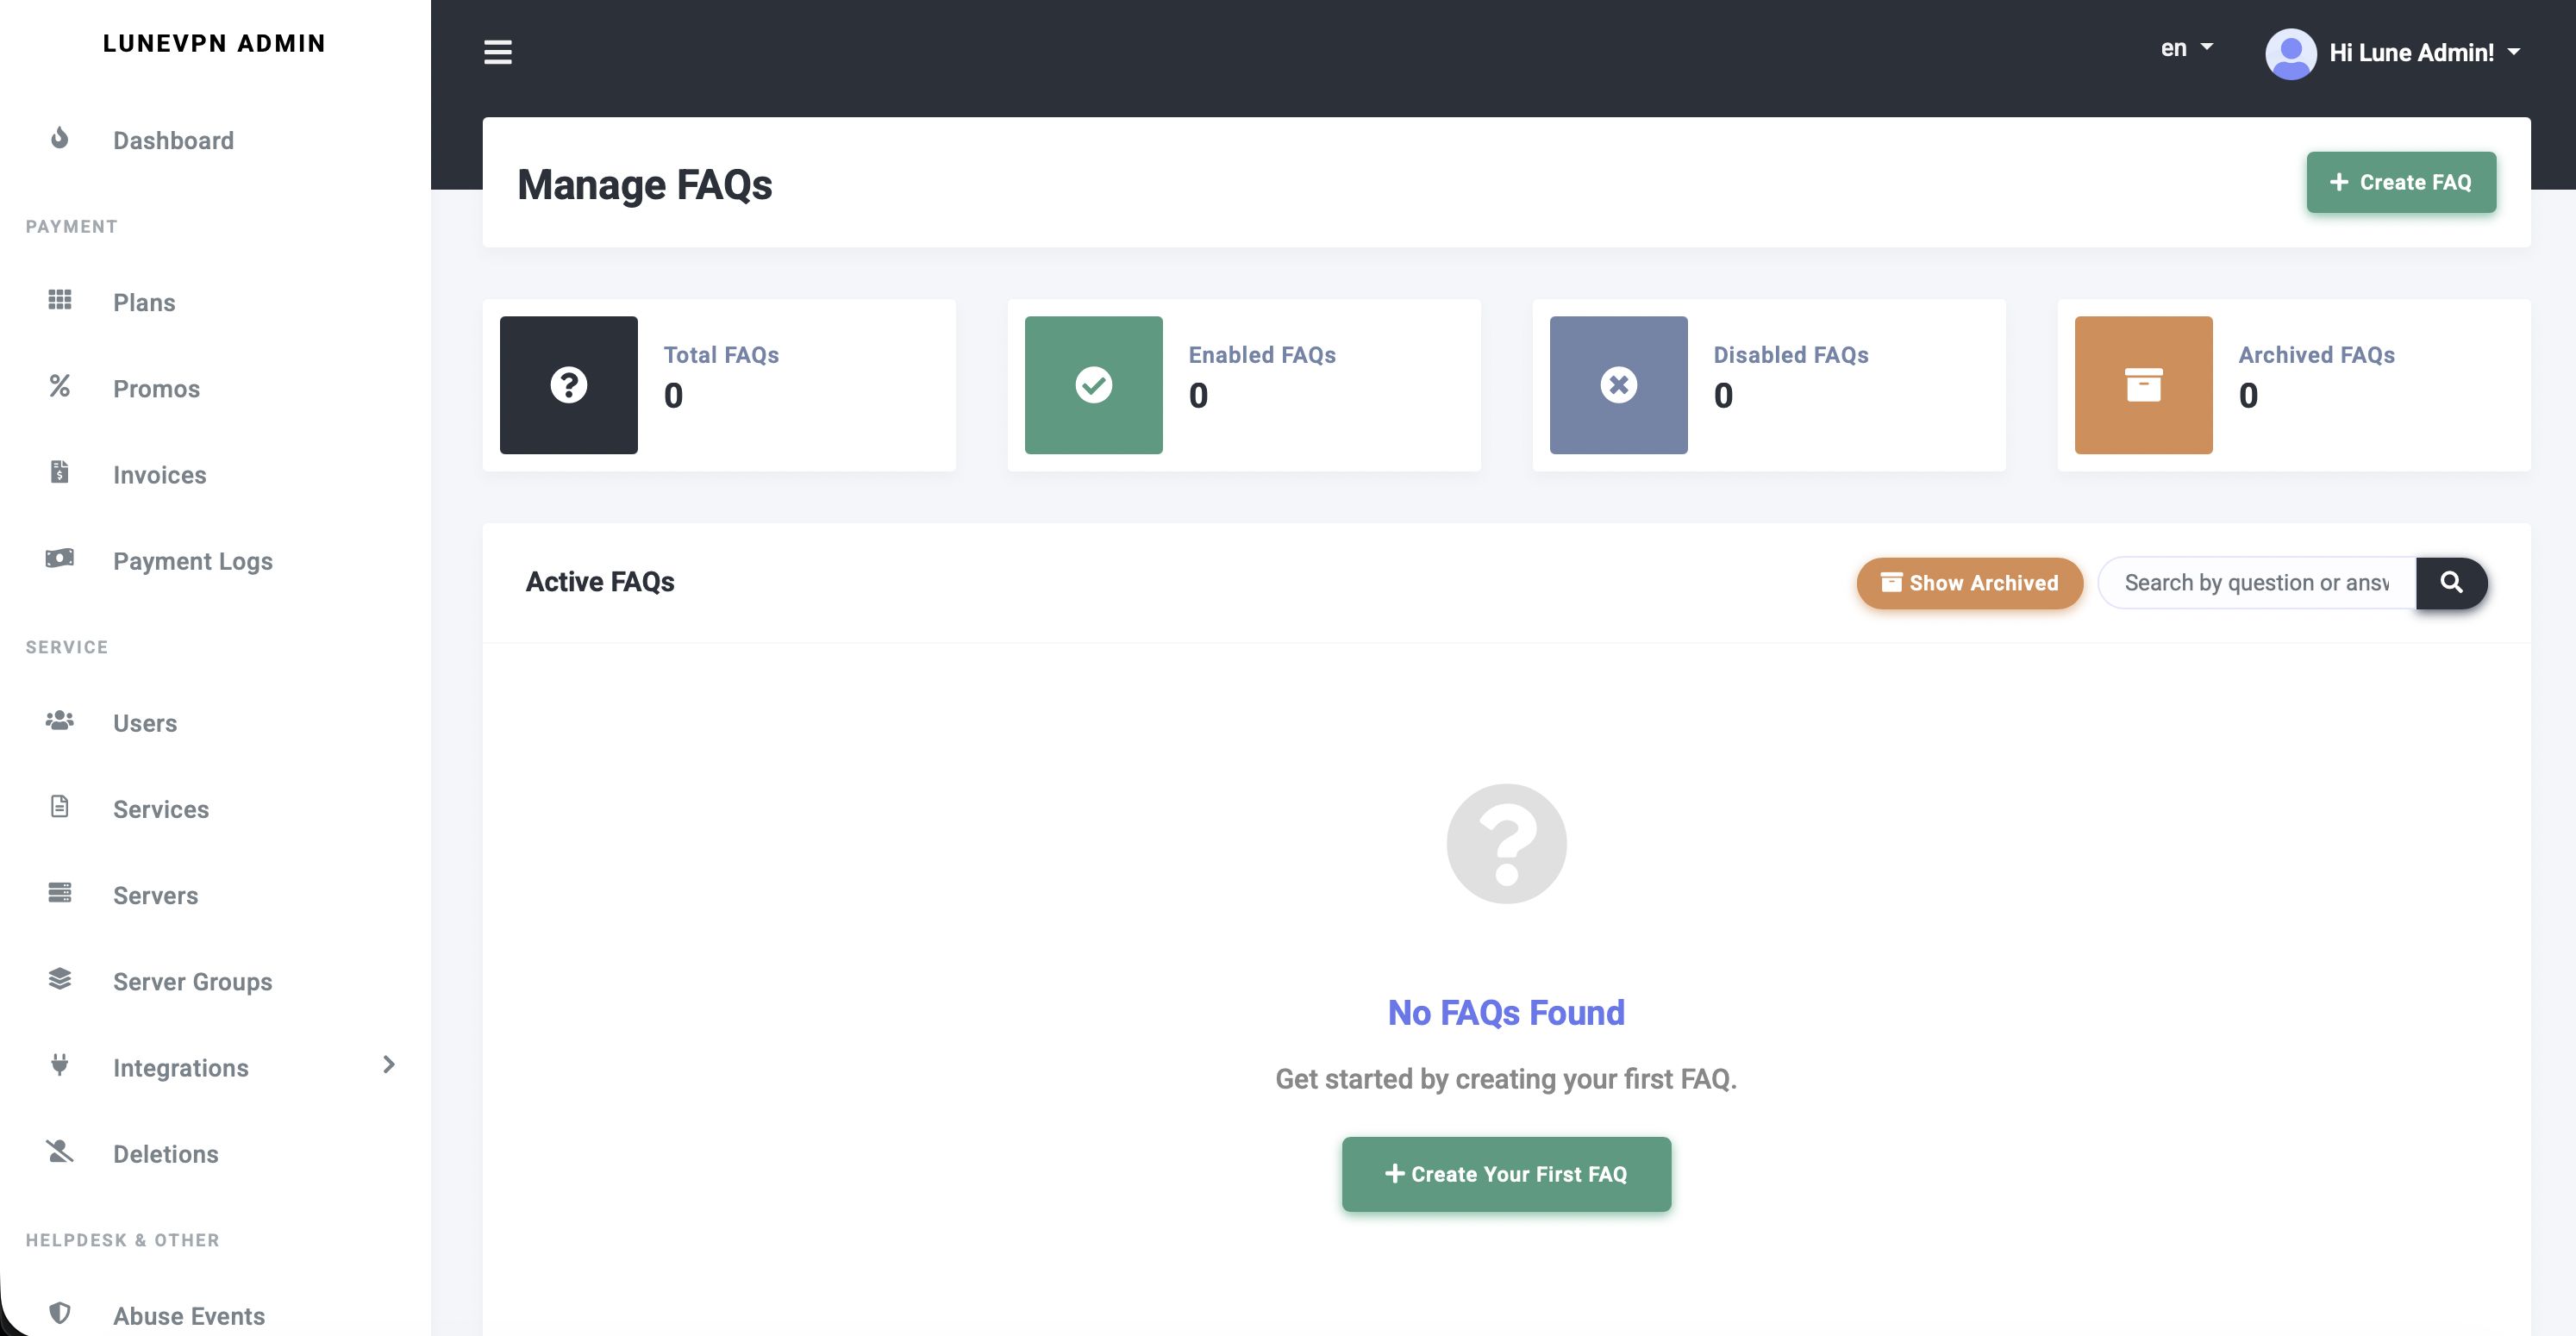Open the Hi Lune Admin user dropdown
Viewport: 2576px width, 1336px height.
coord(2423,53)
